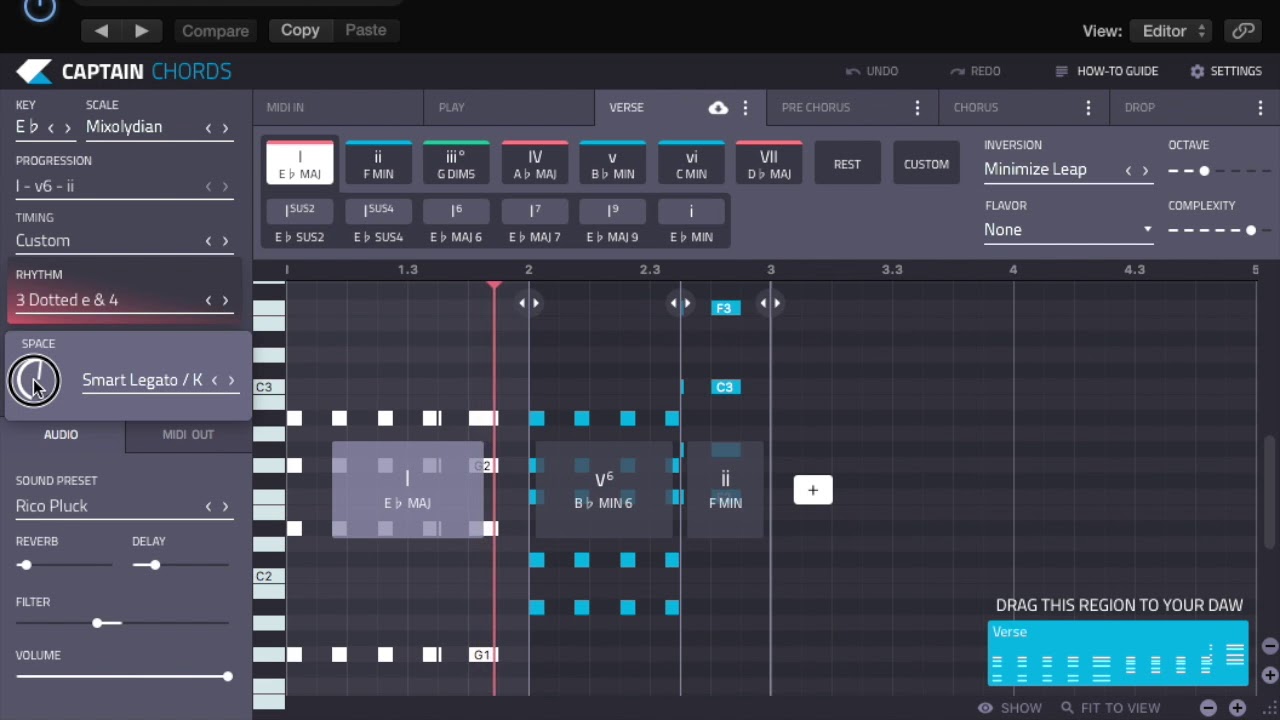Click resize handle between I and v6 chords
The height and width of the screenshot is (720, 1280).
(x=529, y=303)
